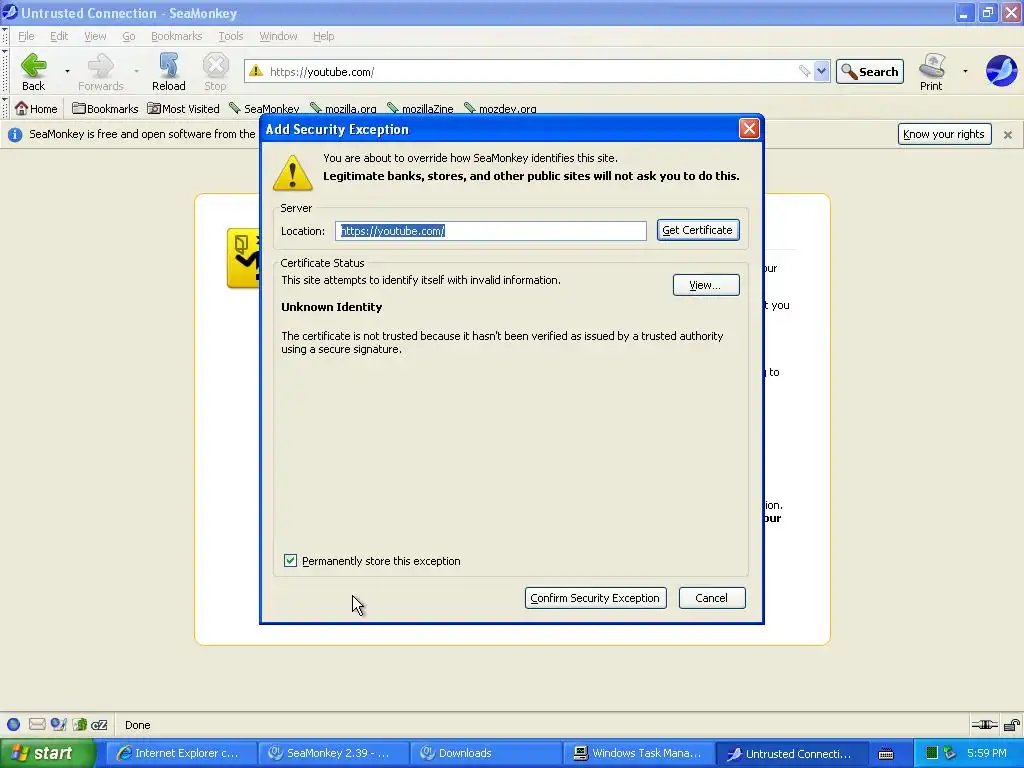Close the Add Security Exception dialog
This screenshot has height=768, width=1024.
[x=748, y=129]
